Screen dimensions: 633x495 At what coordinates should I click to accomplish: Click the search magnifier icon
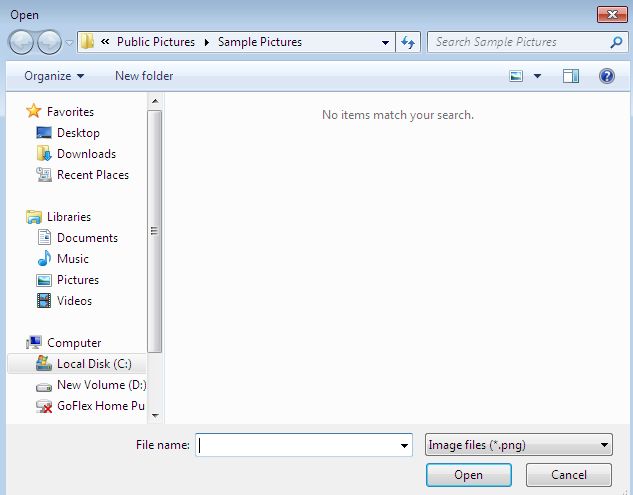[616, 42]
